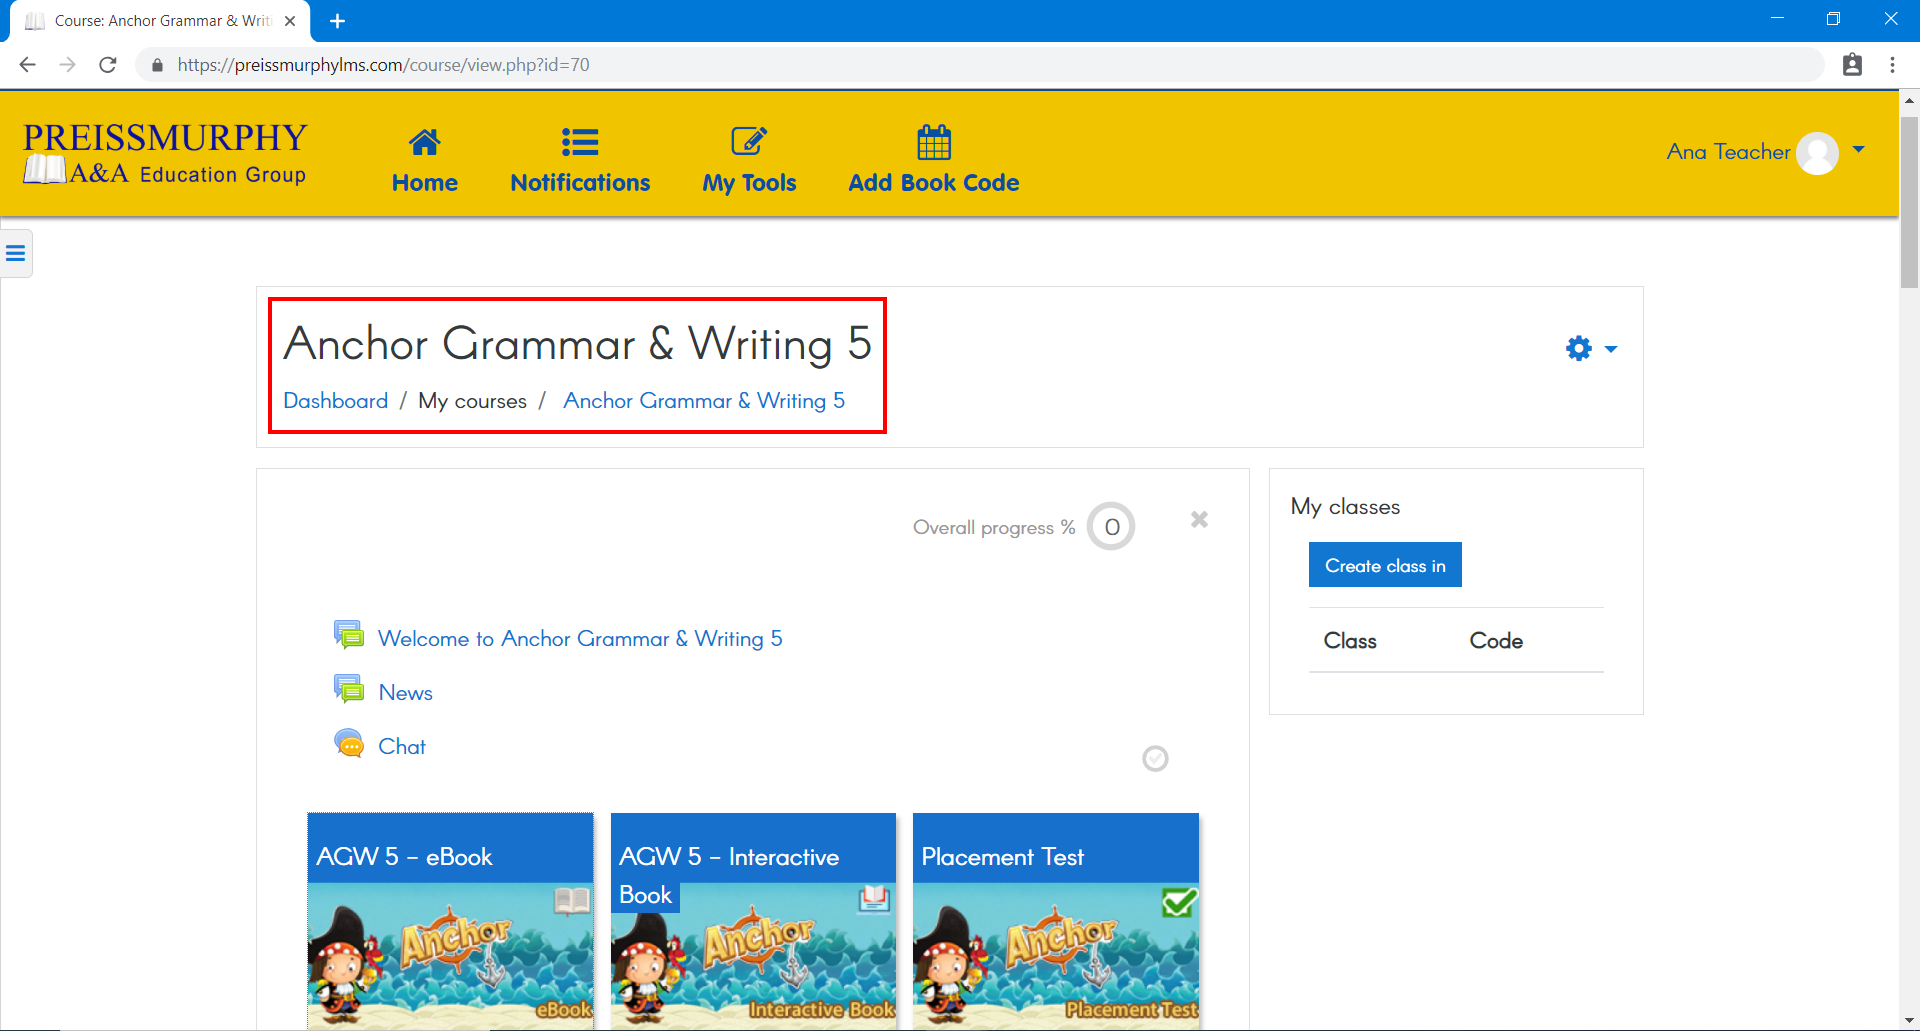Click Ana Teacher's profile avatar

click(1816, 153)
